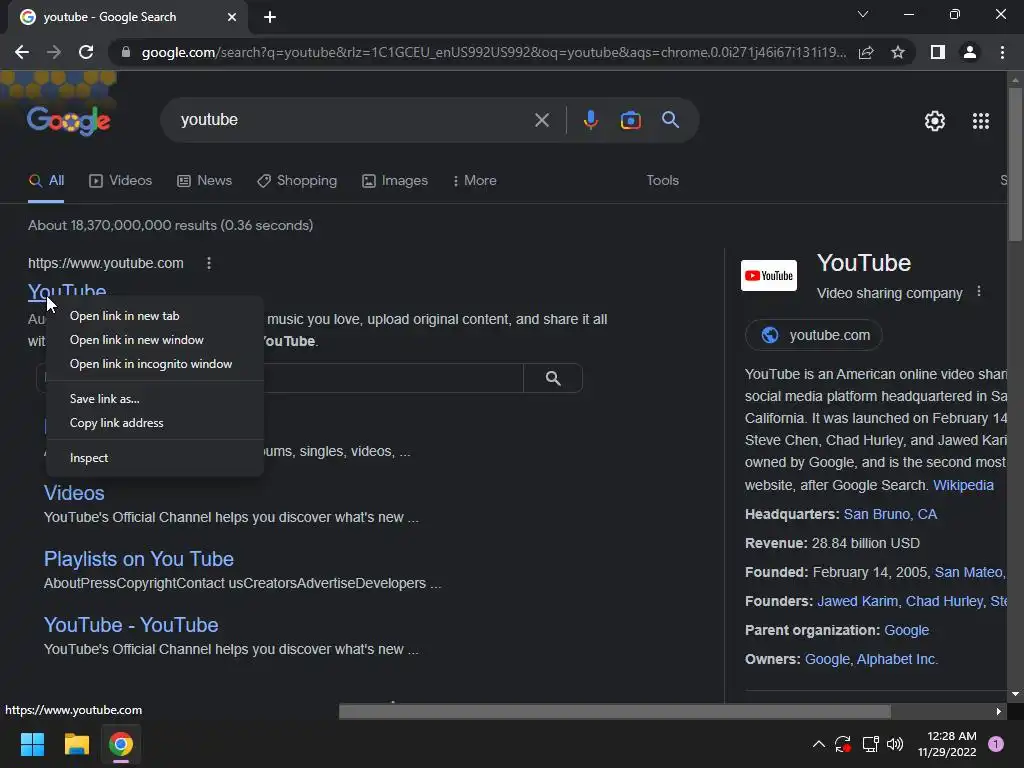Open the Chrome profile menu
The image size is (1024, 768).
click(970, 52)
